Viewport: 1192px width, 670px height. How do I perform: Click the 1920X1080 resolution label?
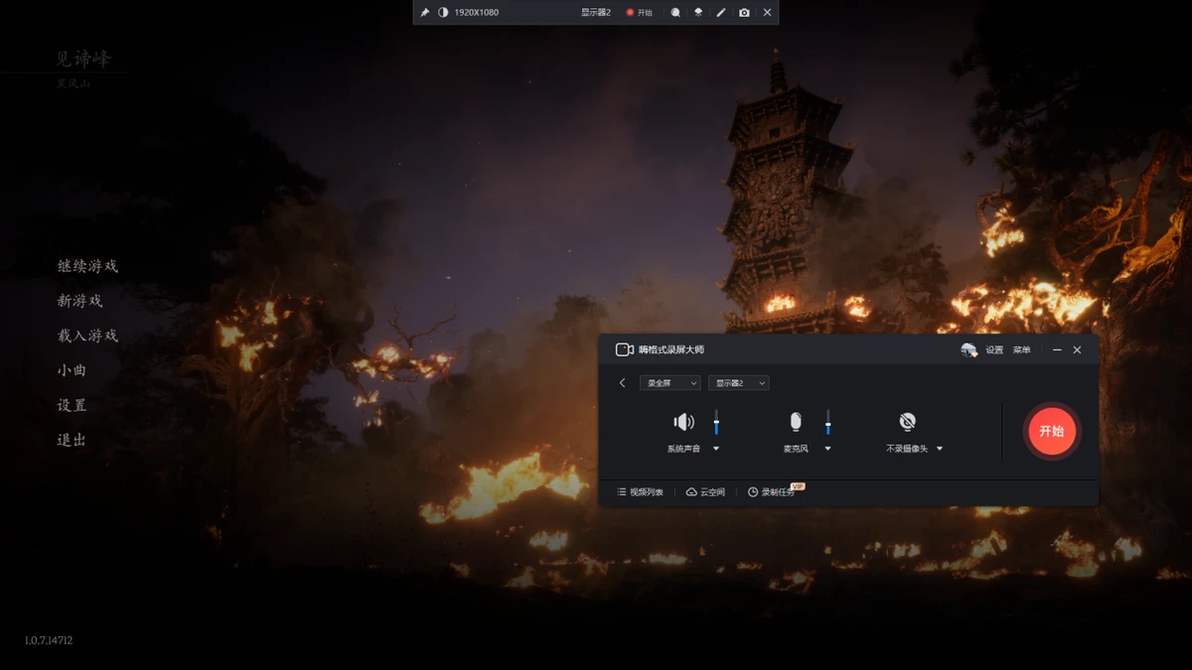tap(477, 12)
